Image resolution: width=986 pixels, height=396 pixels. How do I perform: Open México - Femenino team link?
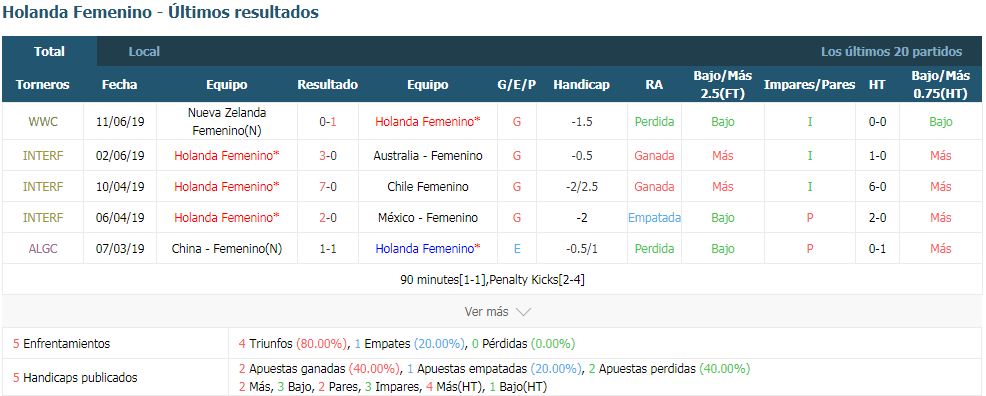[x=428, y=217]
